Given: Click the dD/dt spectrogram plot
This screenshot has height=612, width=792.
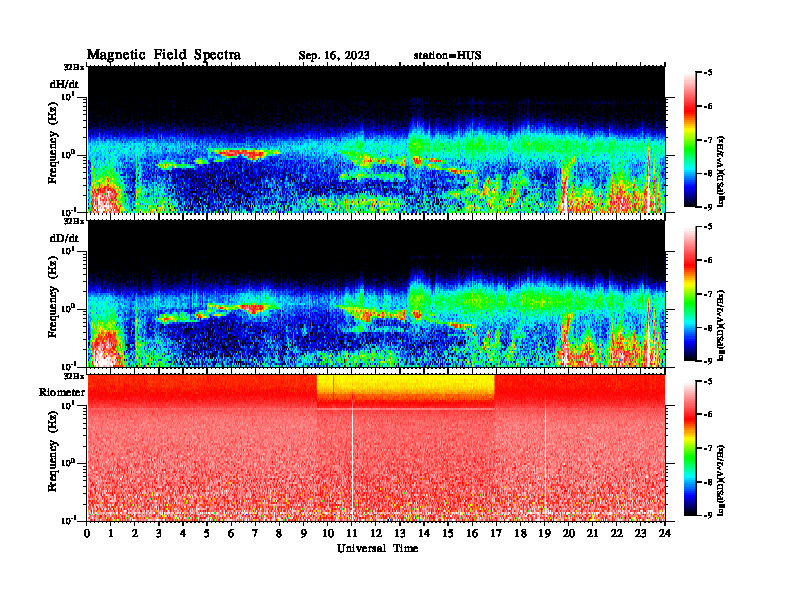Looking at the screenshot, I should click(376, 294).
